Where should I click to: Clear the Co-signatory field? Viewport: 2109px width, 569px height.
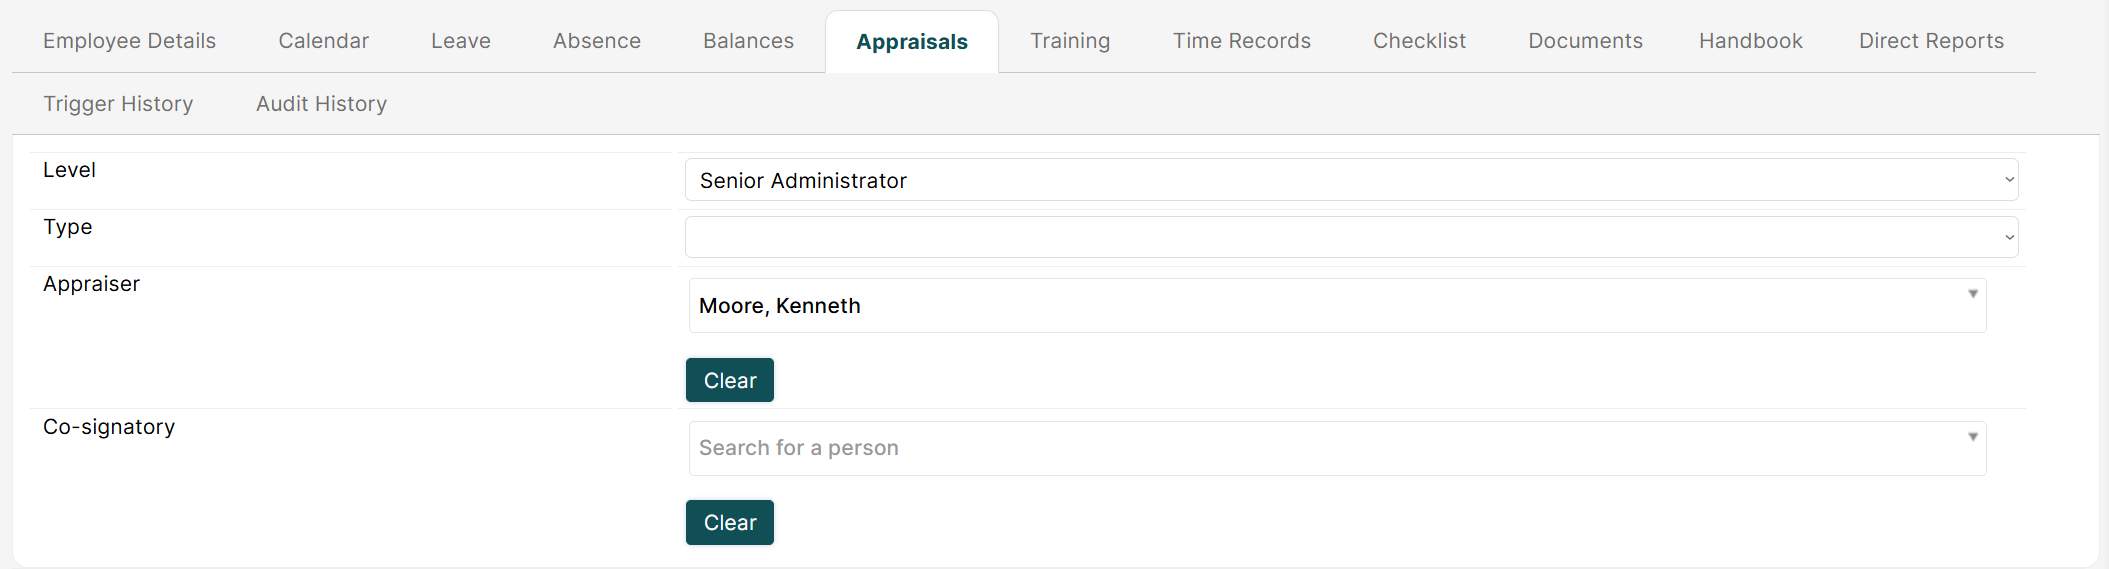[730, 522]
